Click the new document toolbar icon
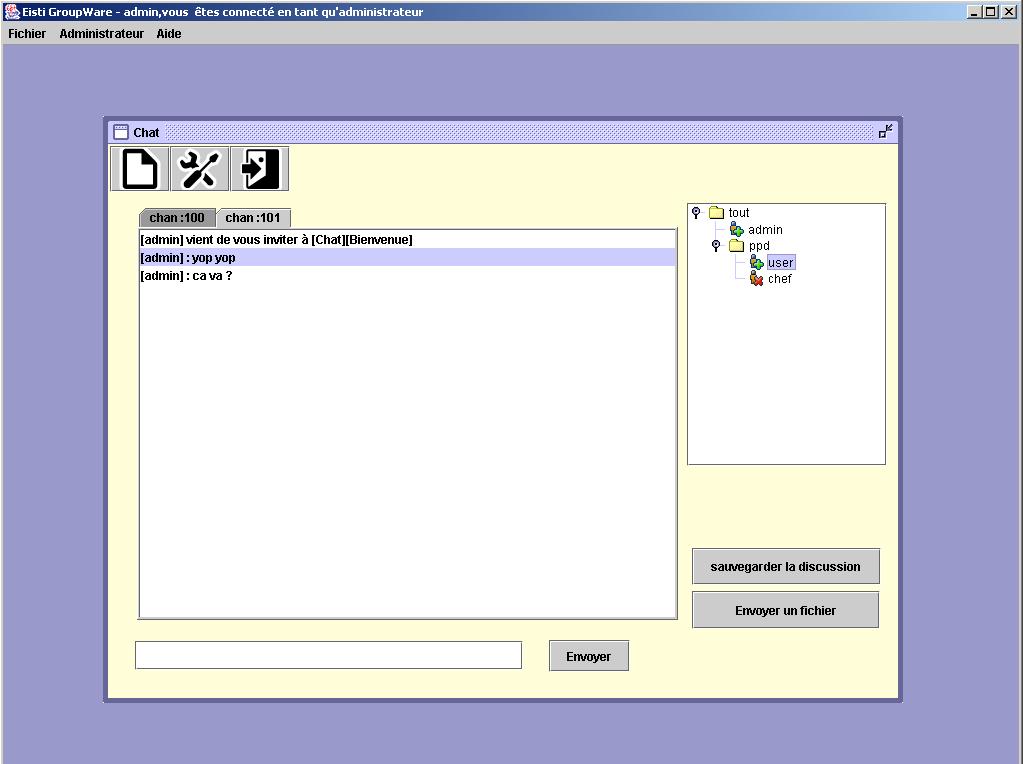 tap(139, 169)
